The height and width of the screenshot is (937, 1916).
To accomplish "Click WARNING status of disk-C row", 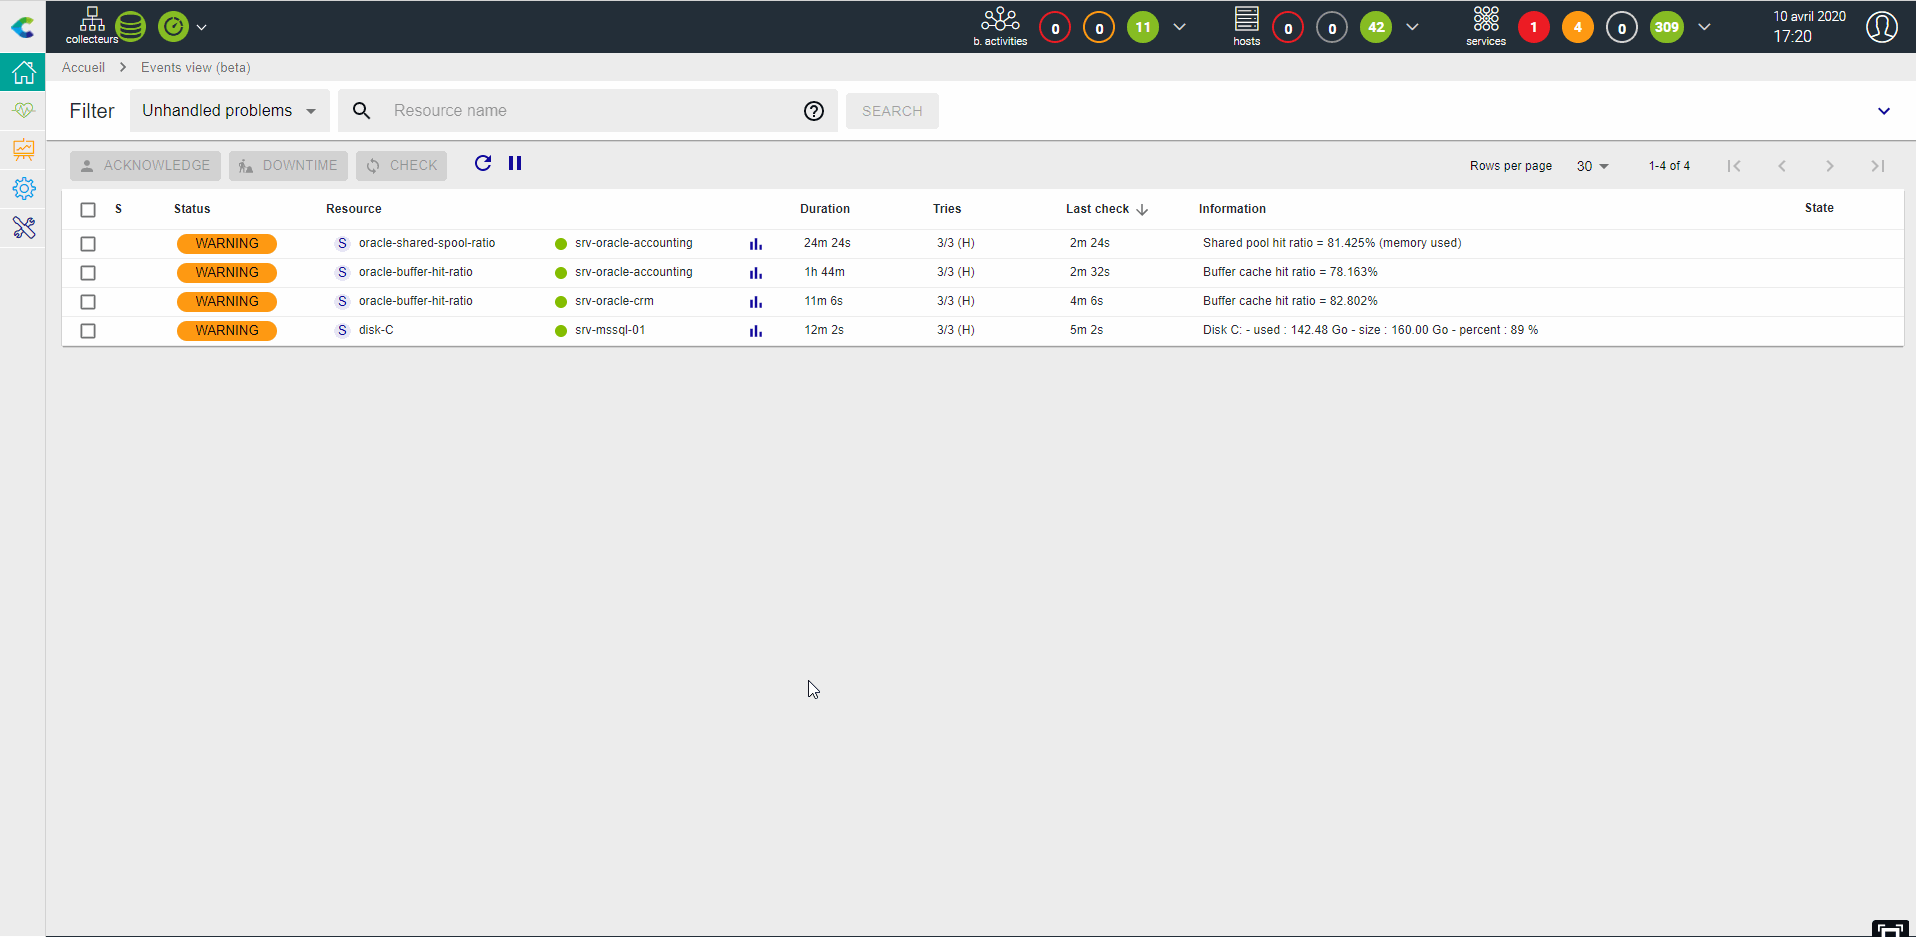I will point(227,331).
